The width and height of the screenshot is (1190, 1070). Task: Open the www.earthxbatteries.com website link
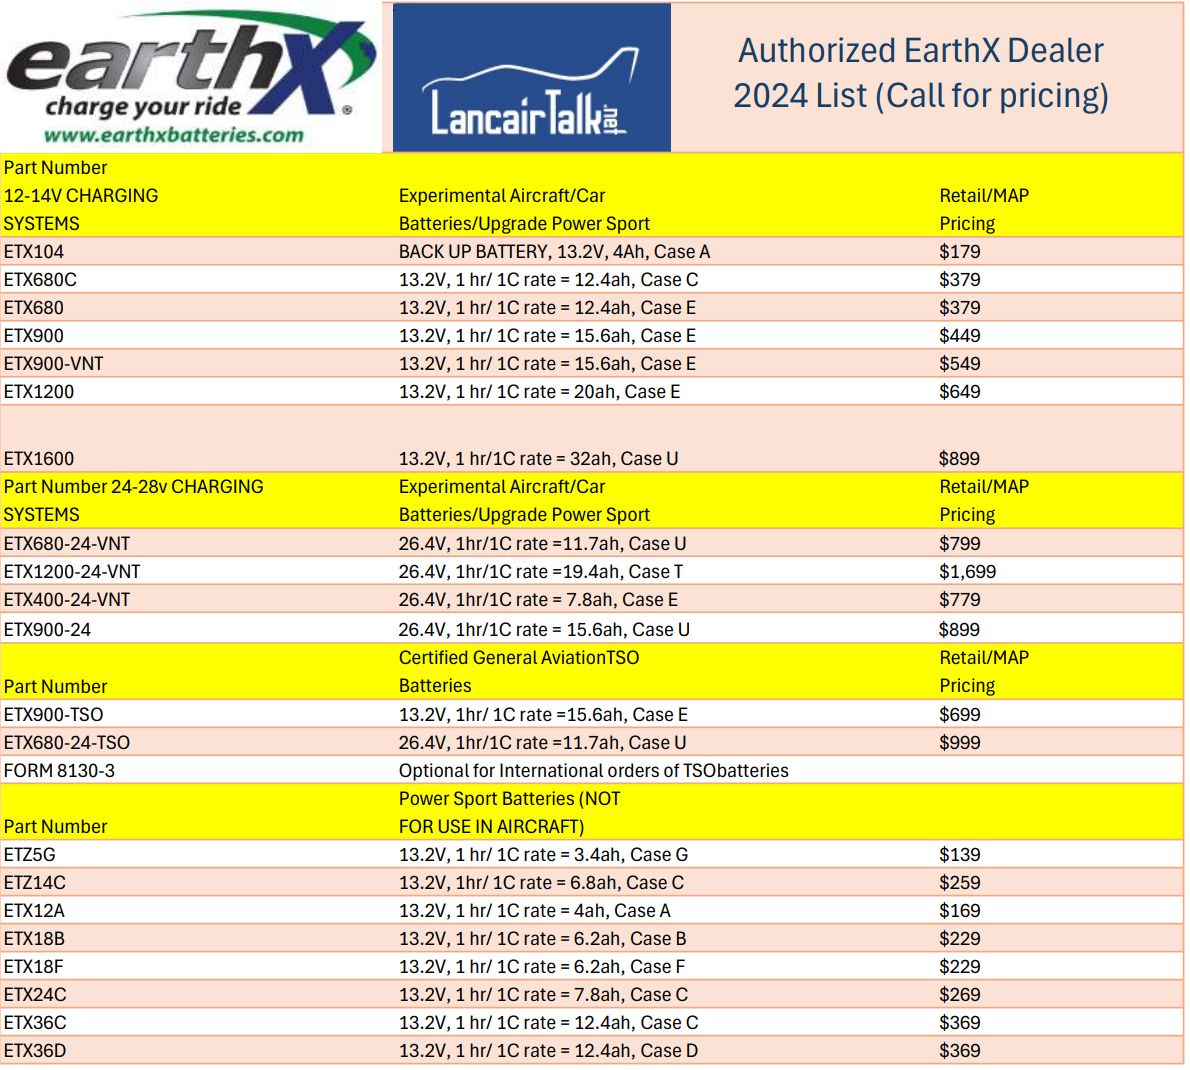(174, 135)
